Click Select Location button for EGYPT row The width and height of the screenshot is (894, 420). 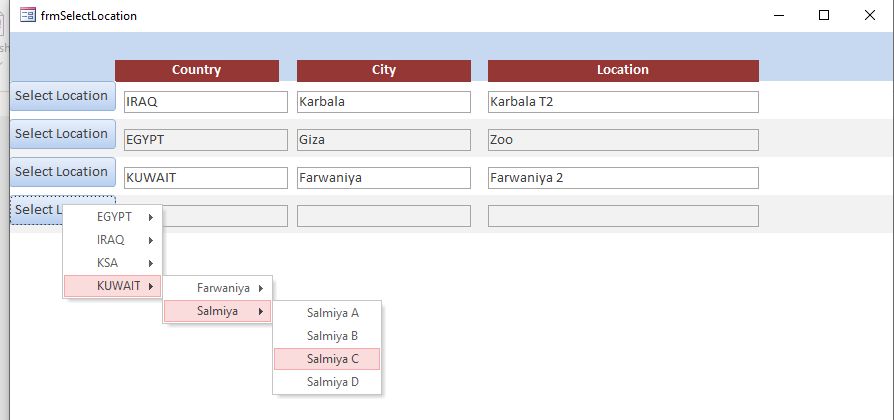62,134
